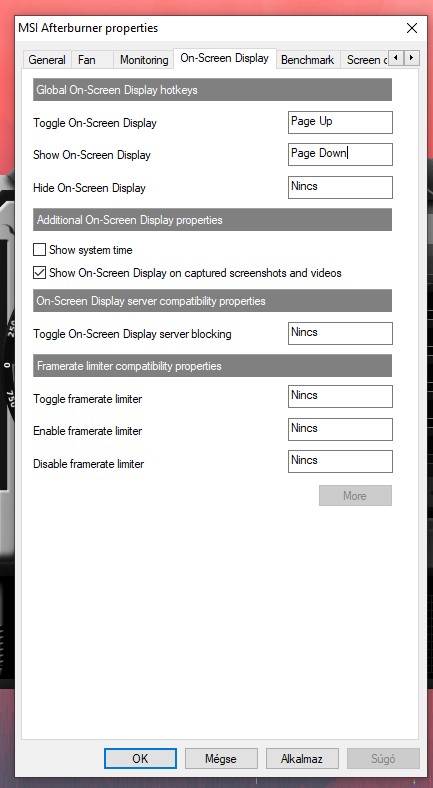The width and height of the screenshot is (433, 788).
Task: Uncheck Show OSD on captured screenshots and videos
Action: tap(39, 273)
